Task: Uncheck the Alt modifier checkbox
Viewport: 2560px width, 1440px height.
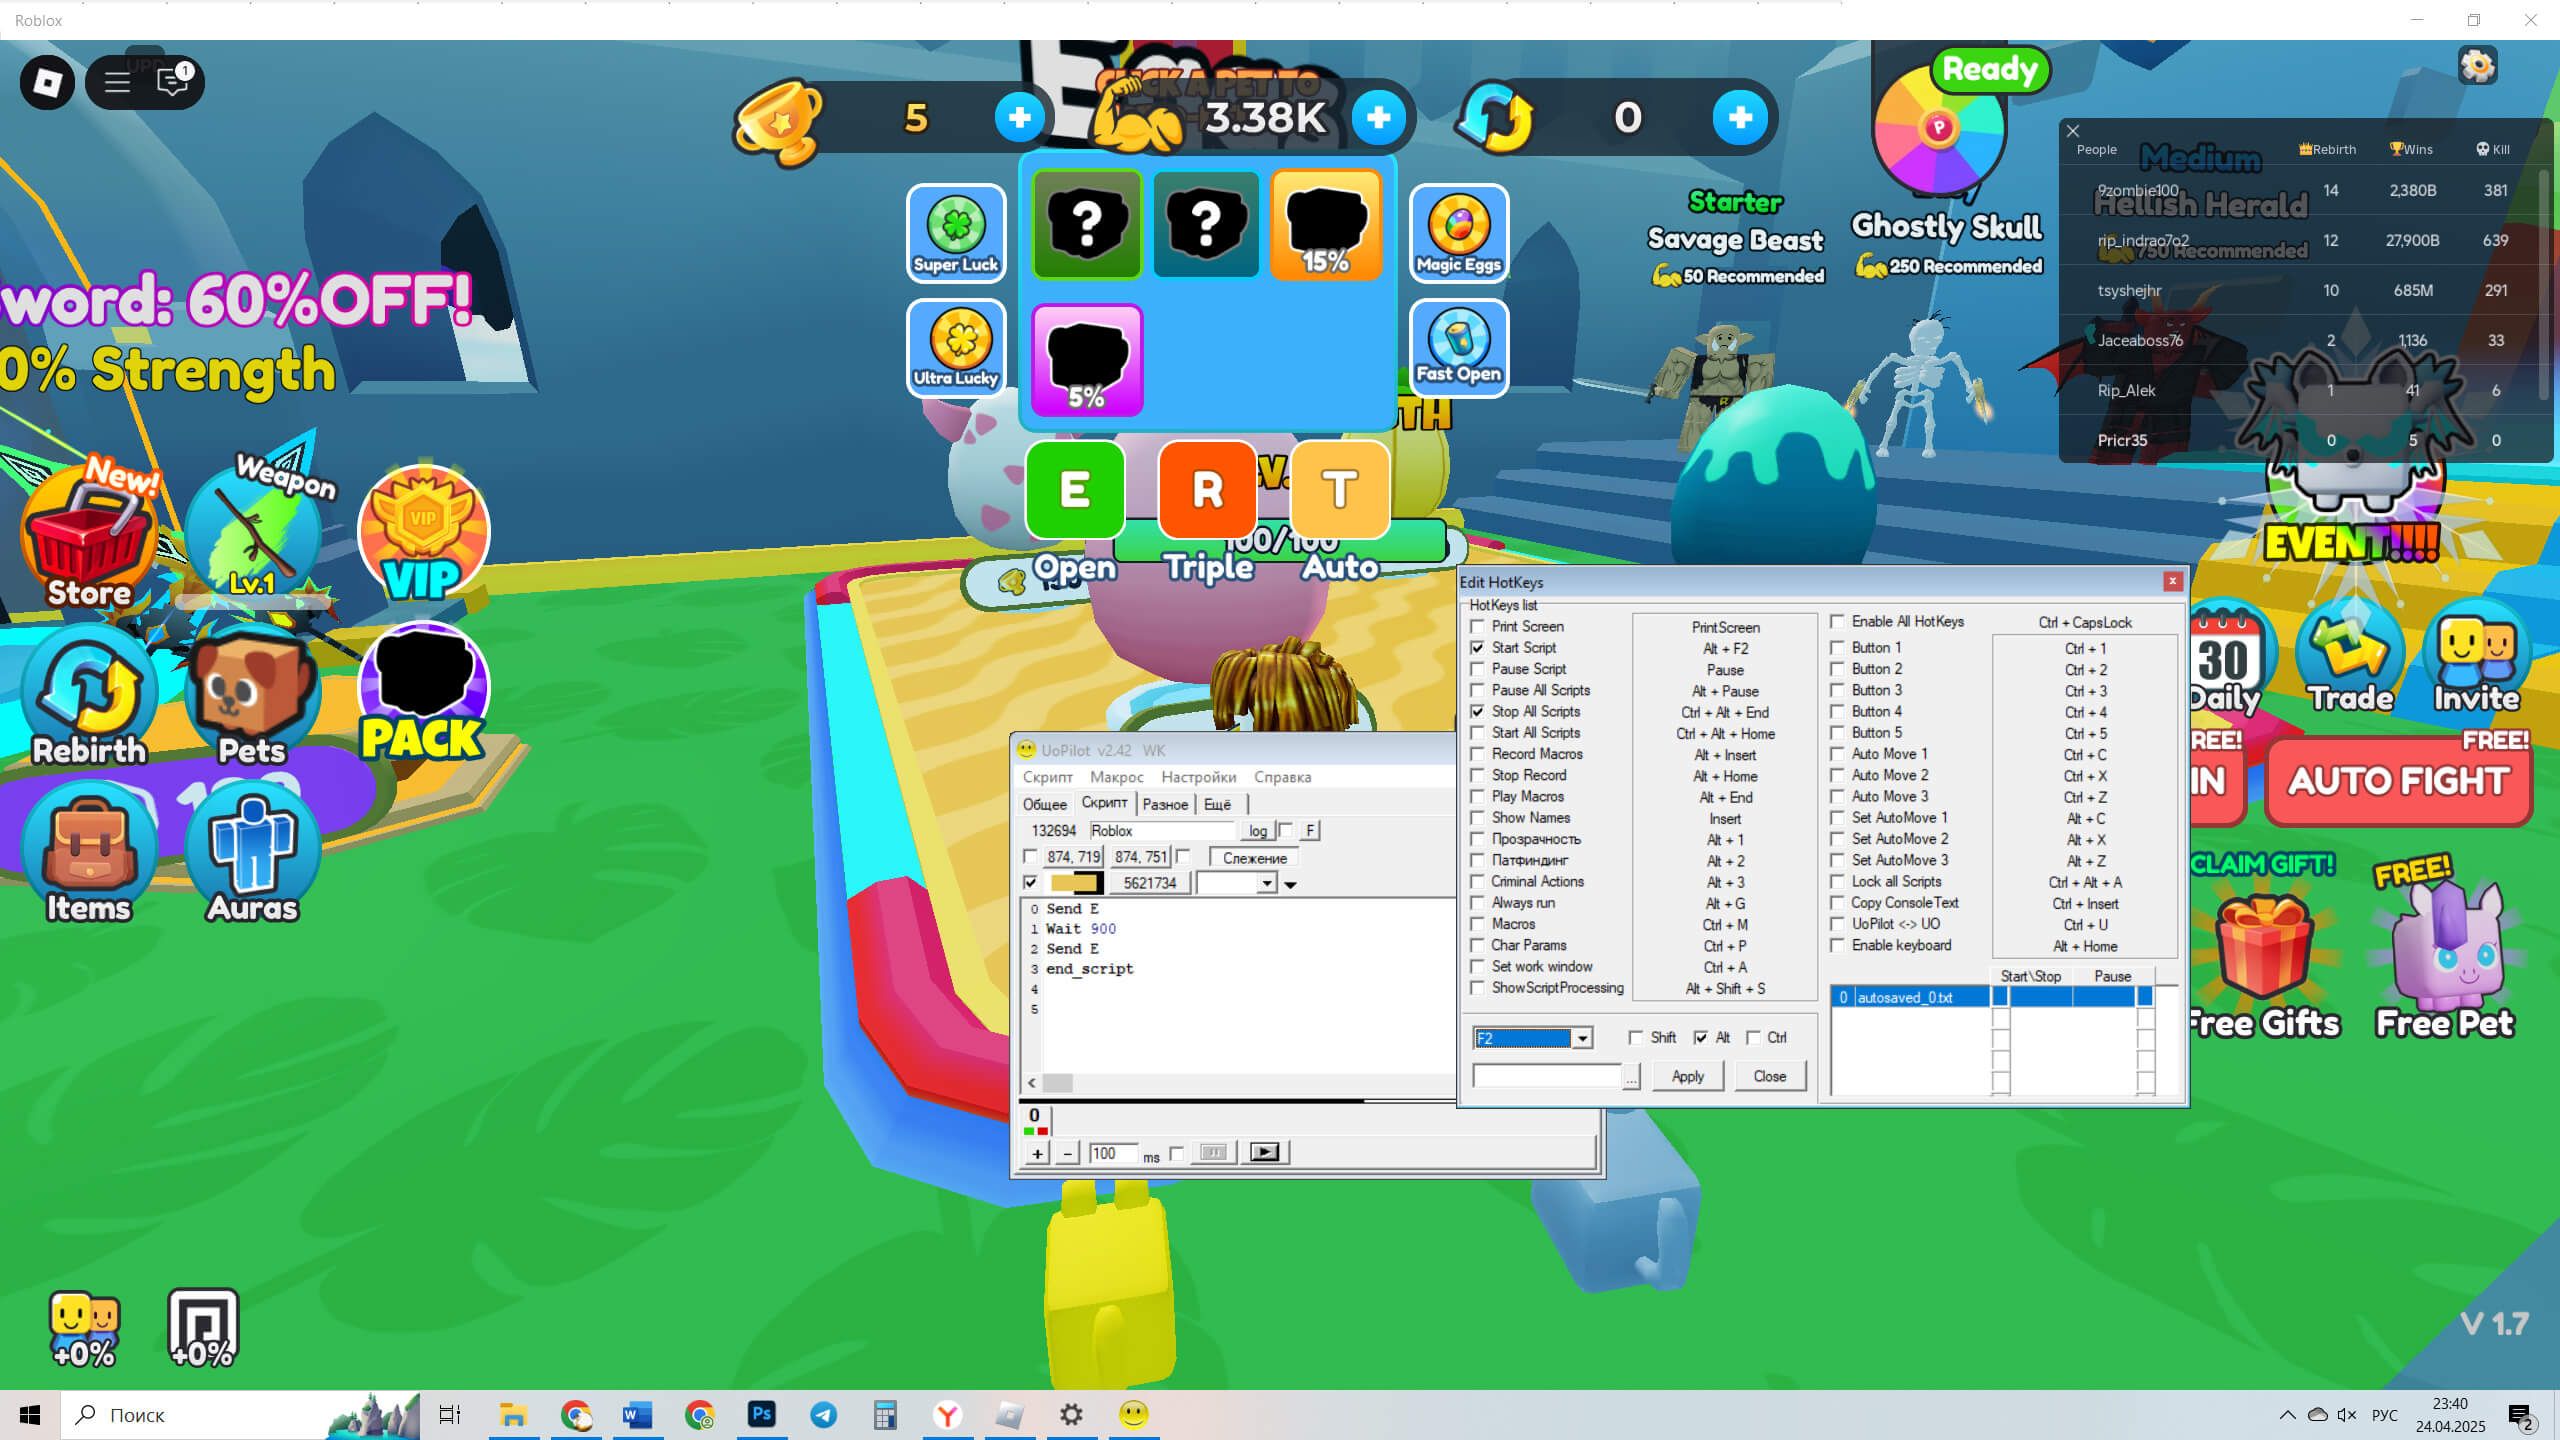Action: tap(1701, 1037)
